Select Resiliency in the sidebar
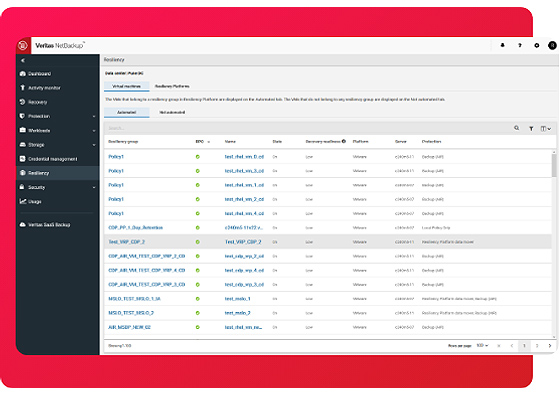 [58, 173]
